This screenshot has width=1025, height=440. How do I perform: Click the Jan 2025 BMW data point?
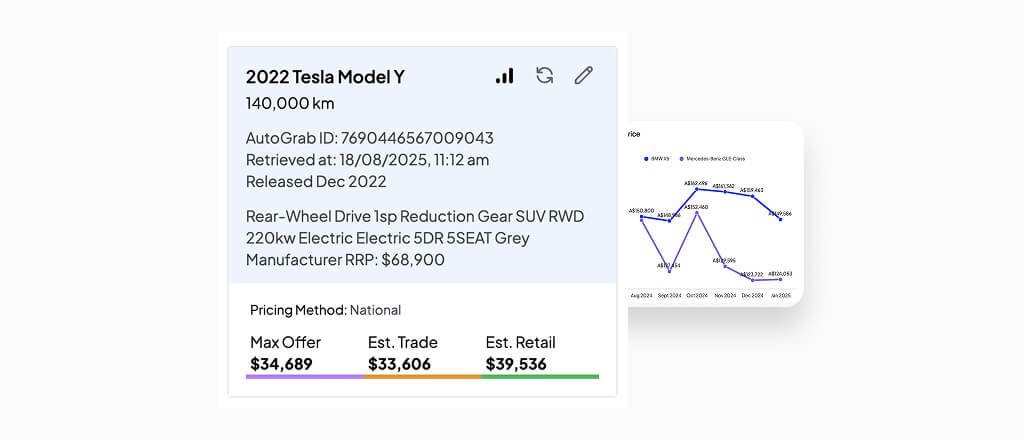tap(781, 220)
